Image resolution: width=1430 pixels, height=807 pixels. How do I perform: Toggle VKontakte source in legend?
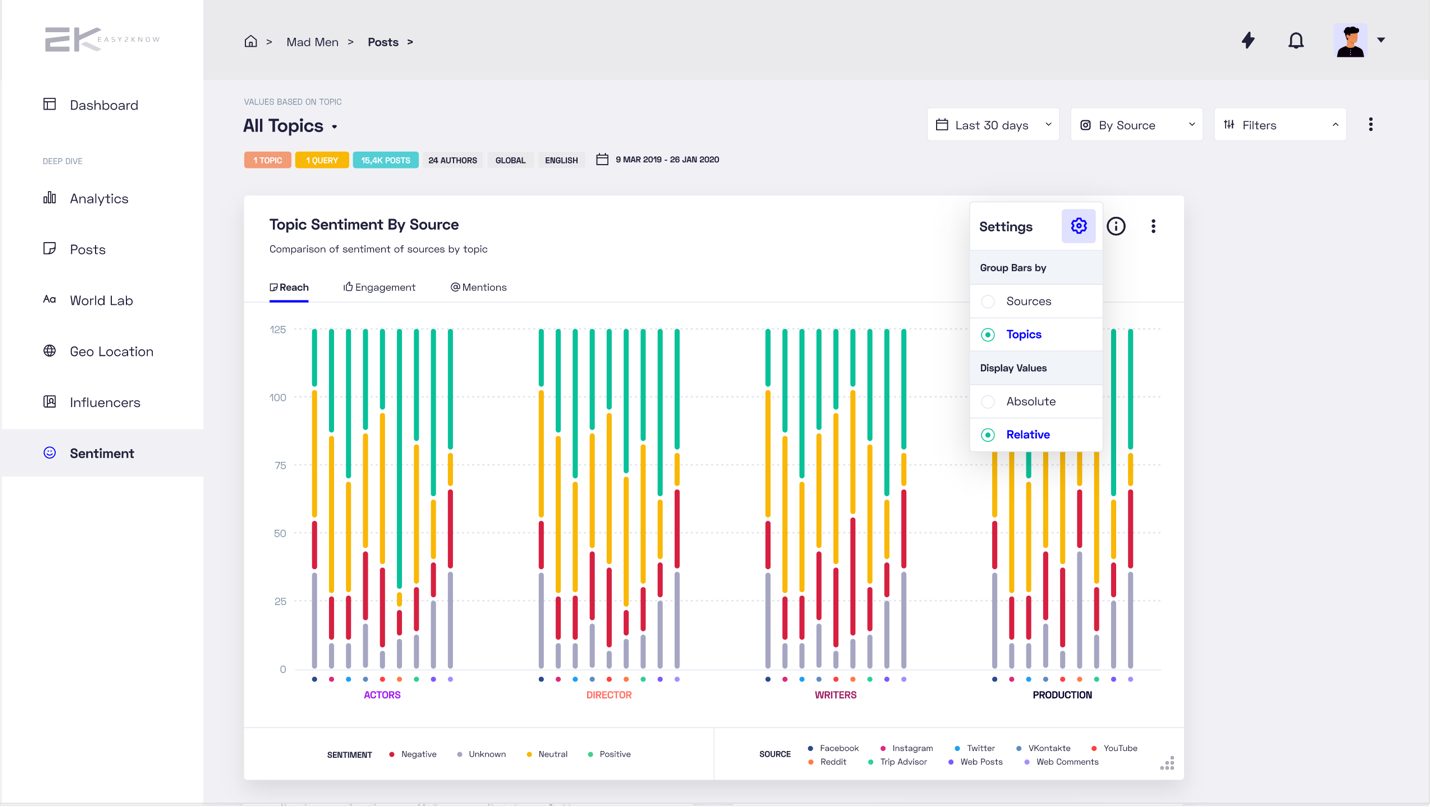[1043, 748]
